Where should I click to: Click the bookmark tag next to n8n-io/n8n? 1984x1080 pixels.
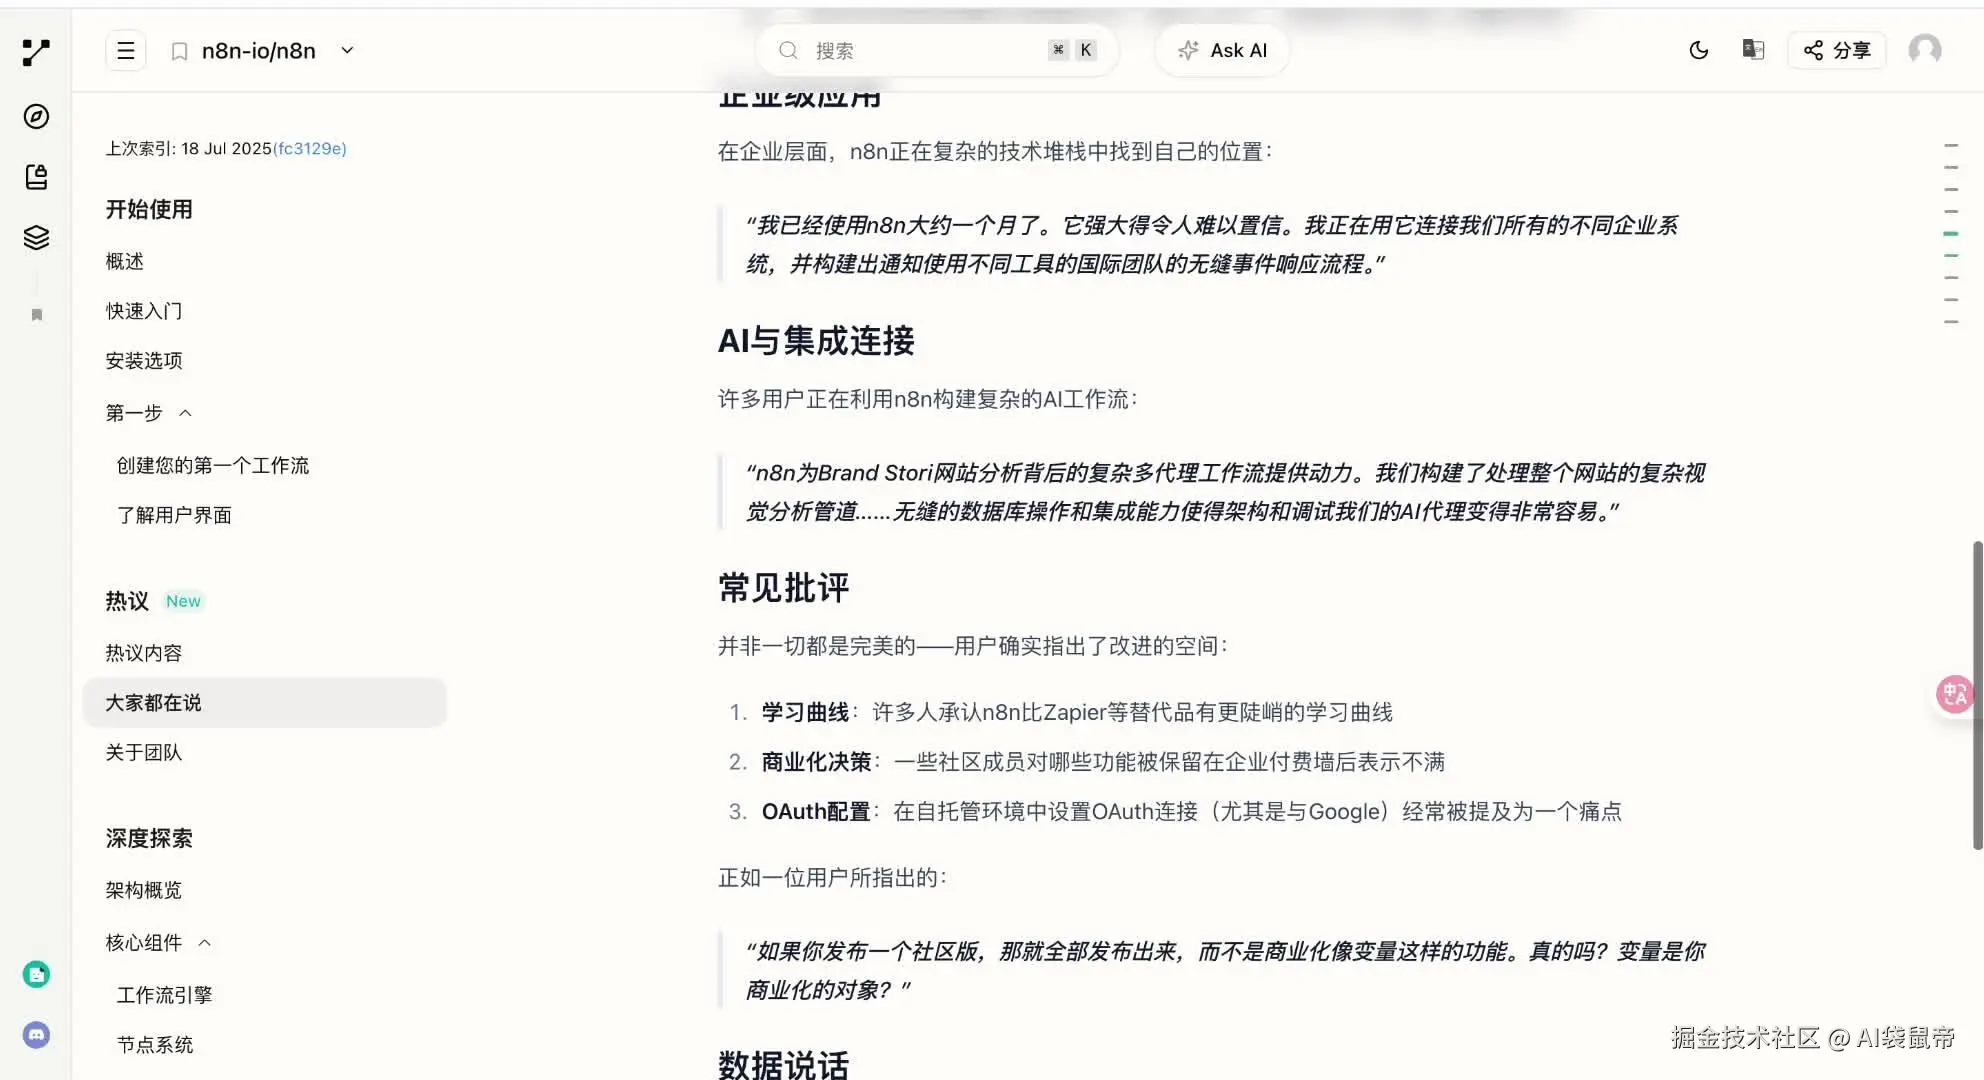coord(179,50)
